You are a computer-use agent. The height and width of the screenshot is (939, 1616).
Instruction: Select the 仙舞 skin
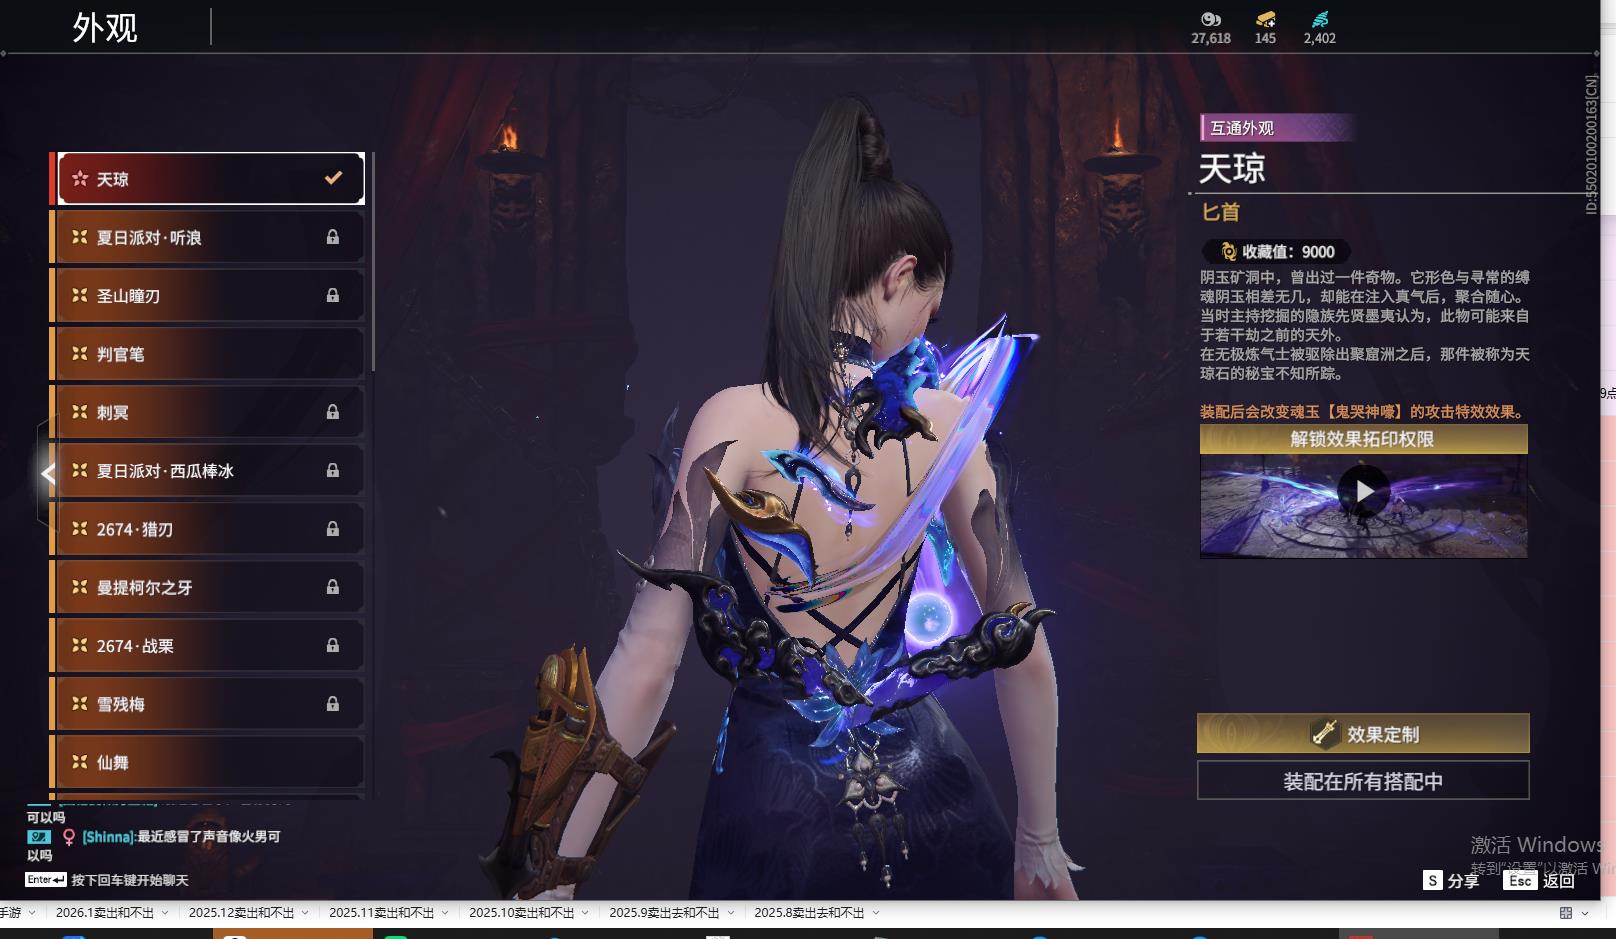pos(209,762)
